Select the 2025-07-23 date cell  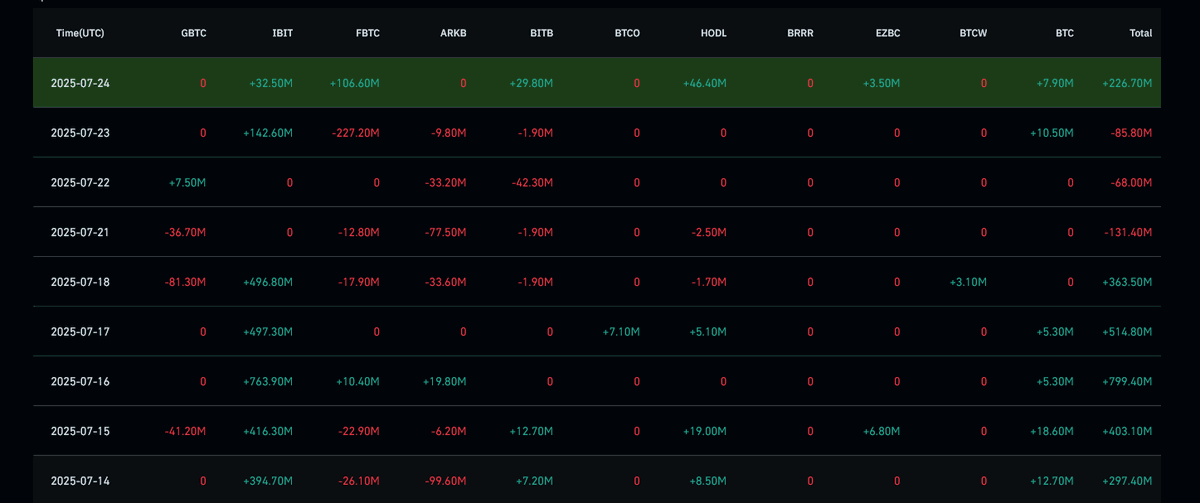[x=80, y=133]
